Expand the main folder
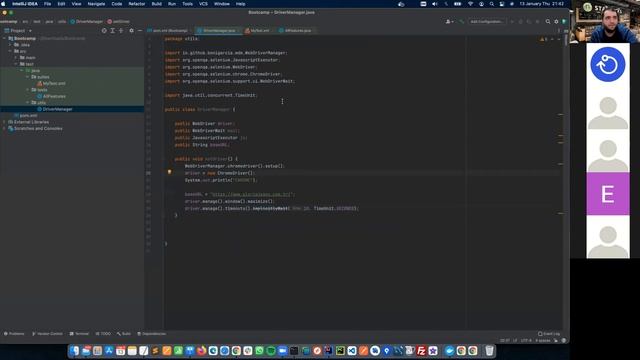Viewport: 640px width, 360px height. click(16, 58)
